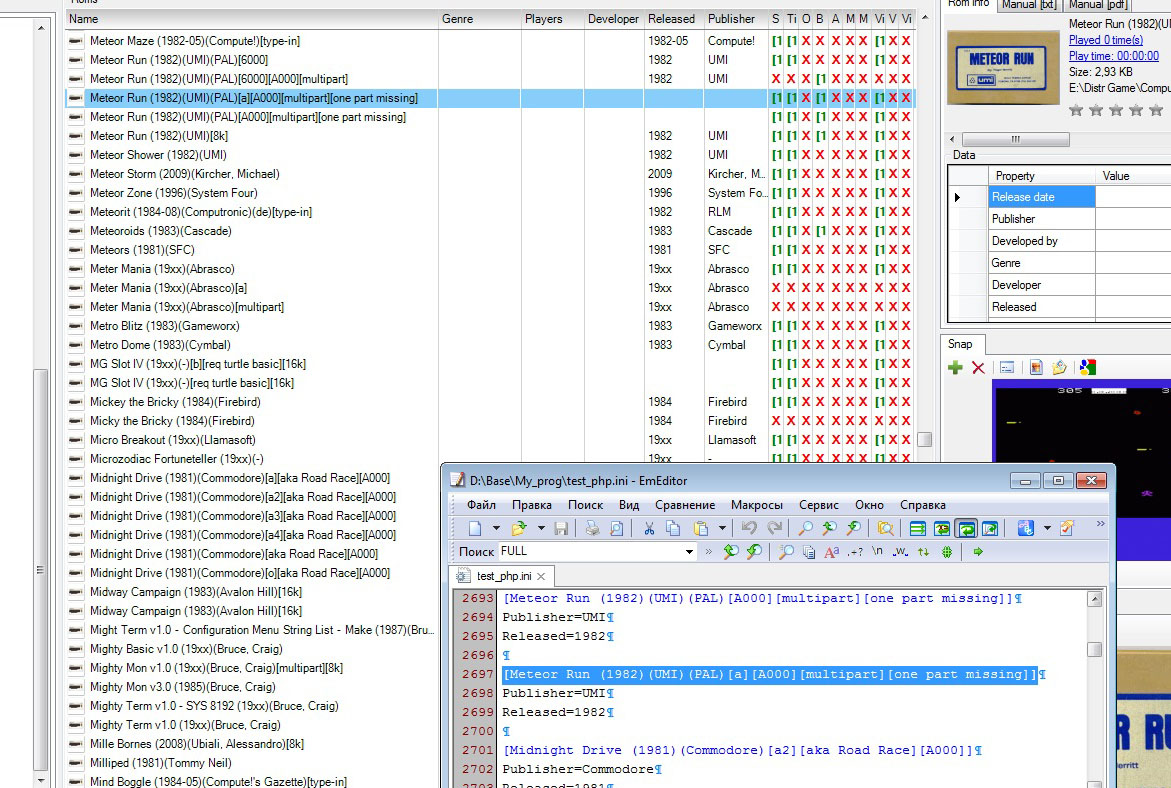Screen dimensions: 1171x788
Task: Click the customize checklist icon in EmEditor toolbar
Action: [1067, 529]
